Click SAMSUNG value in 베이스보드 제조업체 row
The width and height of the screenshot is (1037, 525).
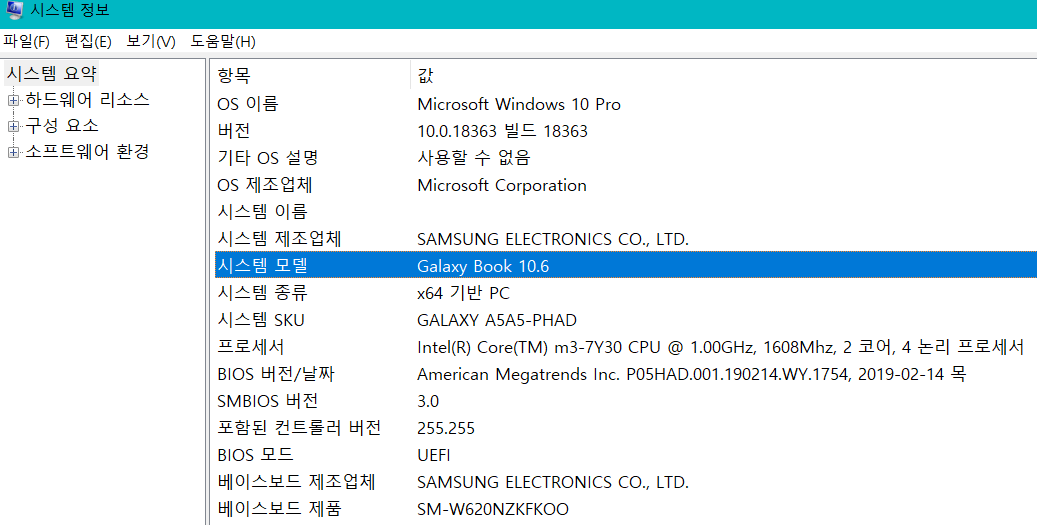[x=553, y=482]
